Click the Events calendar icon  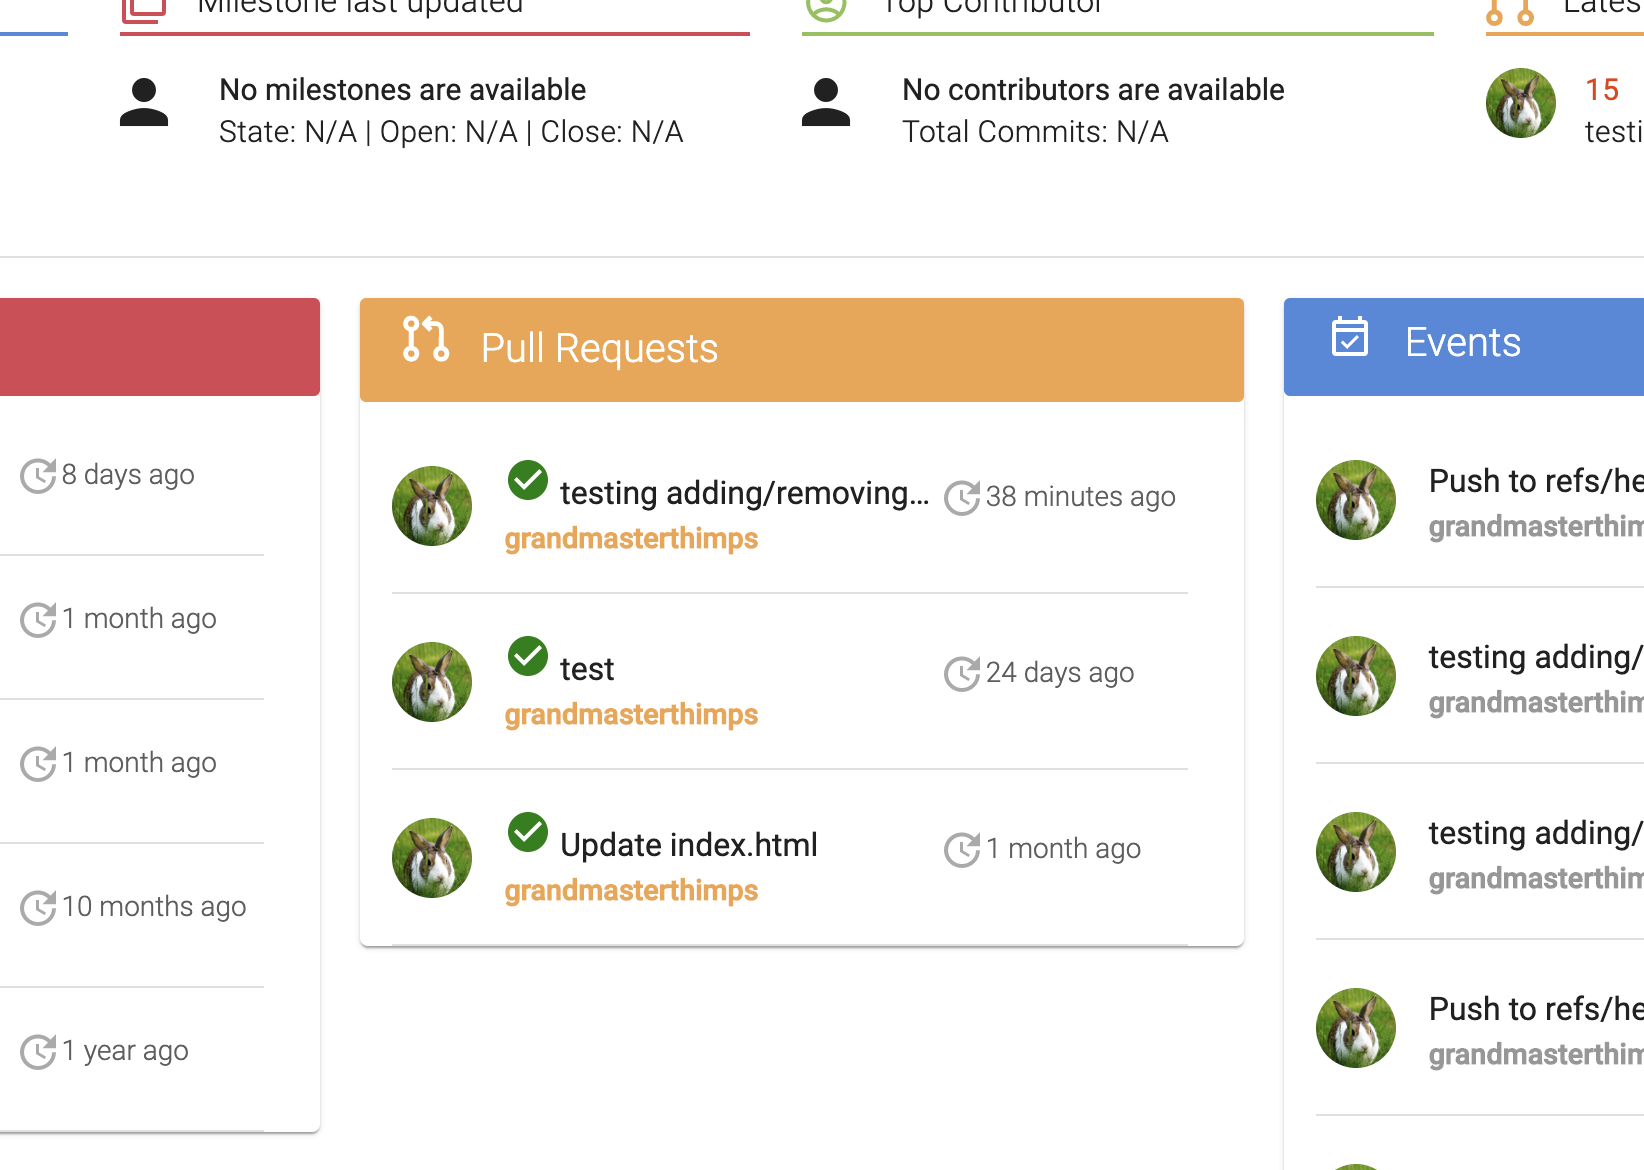(x=1351, y=339)
